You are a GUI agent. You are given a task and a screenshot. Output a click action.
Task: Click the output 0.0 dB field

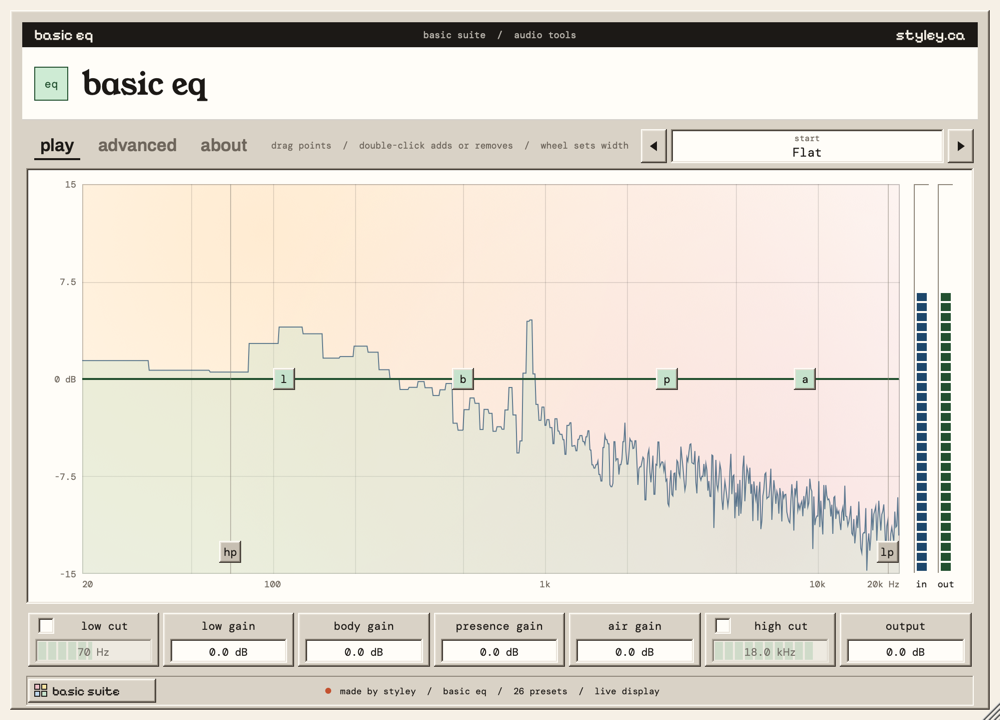tap(904, 652)
